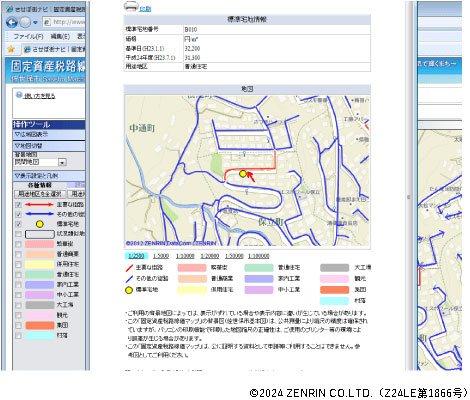Select the 1/10000 map scale link
470x400 pixels.
pyautogui.click(x=185, y=256)
